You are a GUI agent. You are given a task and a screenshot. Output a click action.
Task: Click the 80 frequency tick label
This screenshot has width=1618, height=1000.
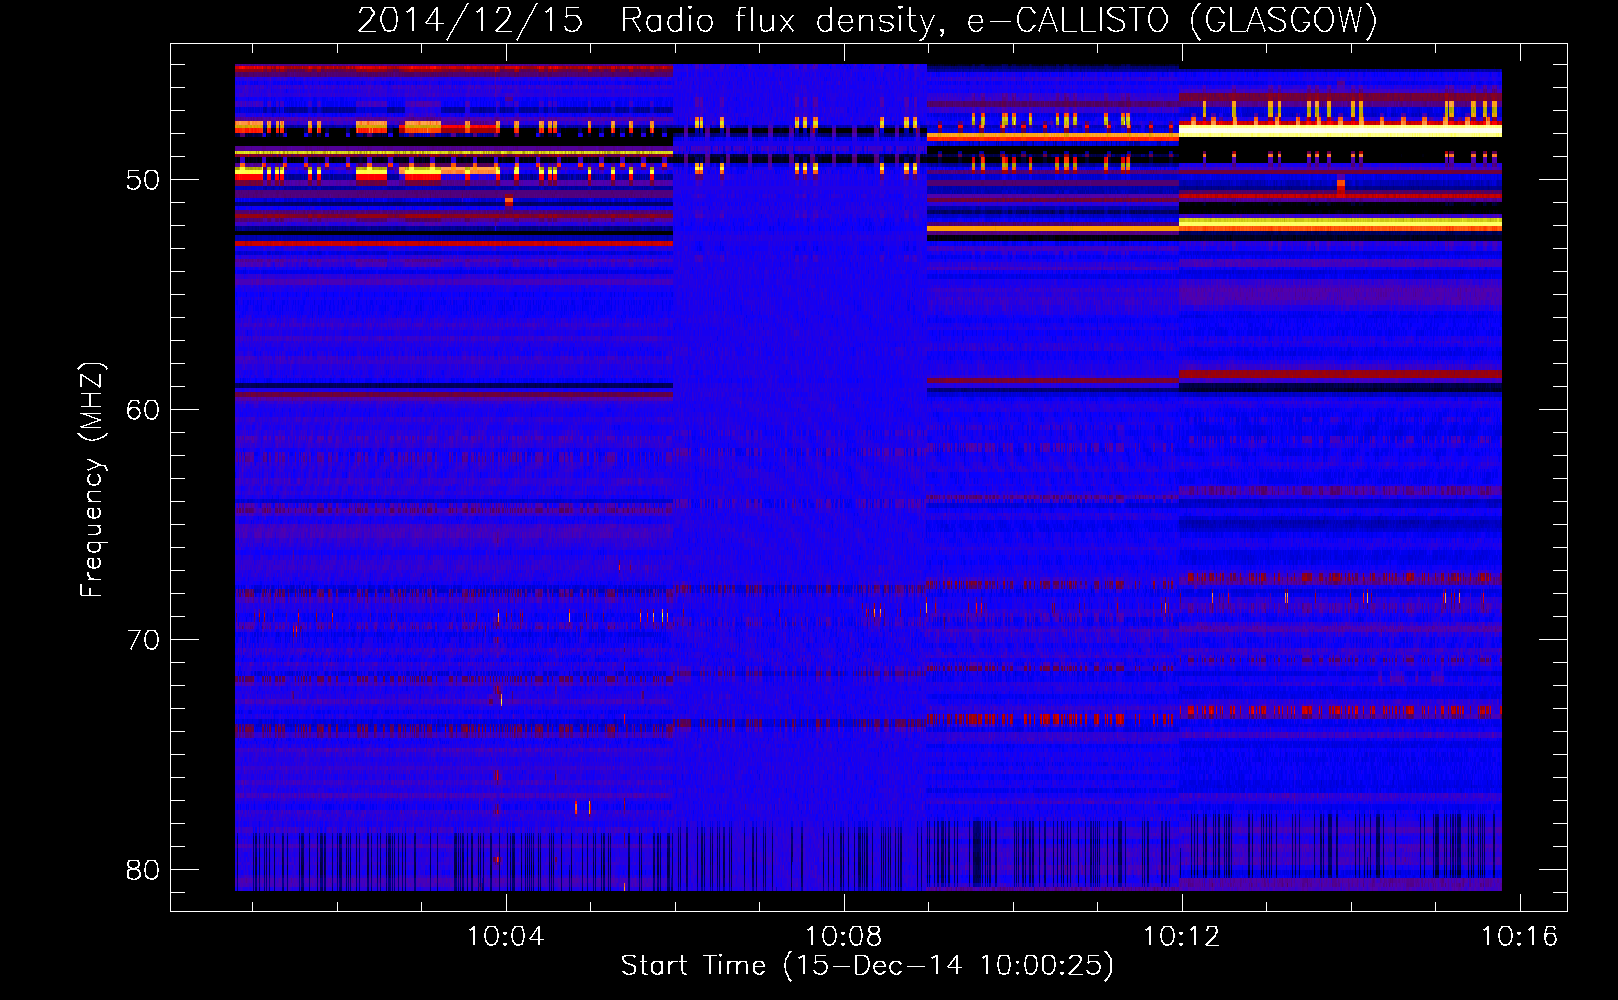point(143,870)
